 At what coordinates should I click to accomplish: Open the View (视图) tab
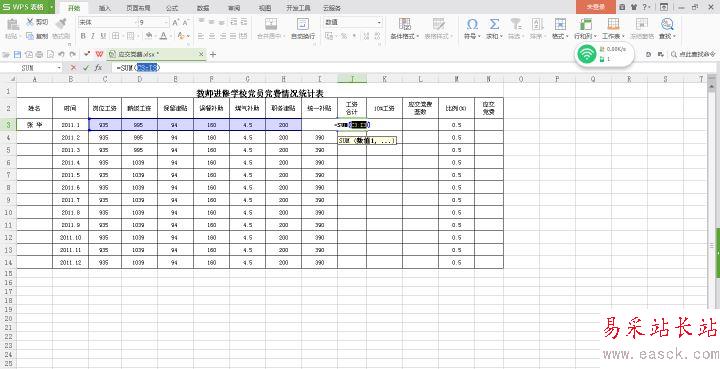(264, 8)
